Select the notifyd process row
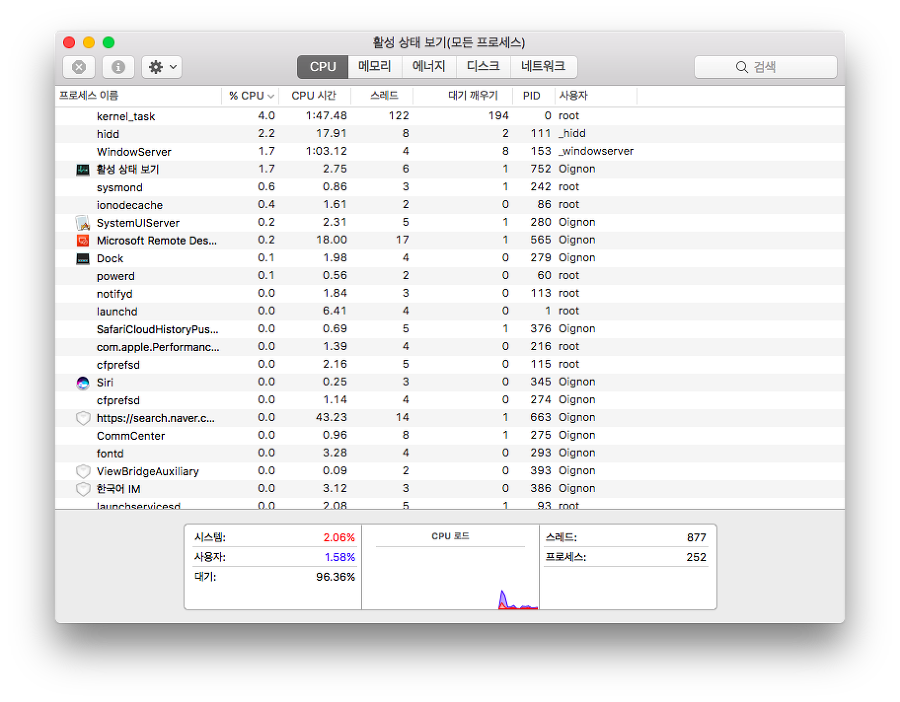The width and height of the screenshot is (900, 702). tap(450, 294)
